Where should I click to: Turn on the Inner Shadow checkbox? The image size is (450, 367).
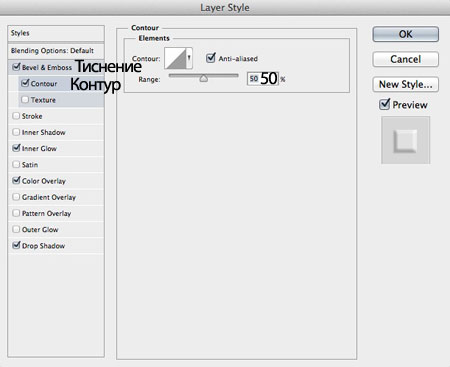point(16,132)
